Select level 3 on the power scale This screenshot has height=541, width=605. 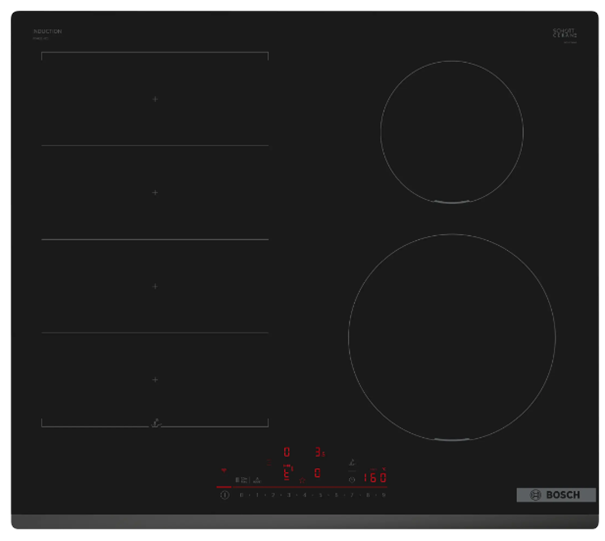click(x=288, y=494)
